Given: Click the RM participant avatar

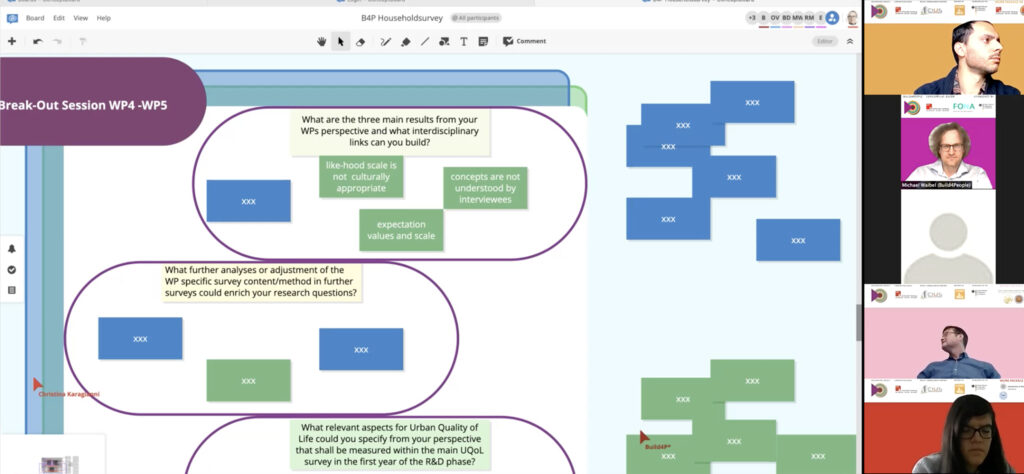Looking at the screenshot, I should (810, 18).
